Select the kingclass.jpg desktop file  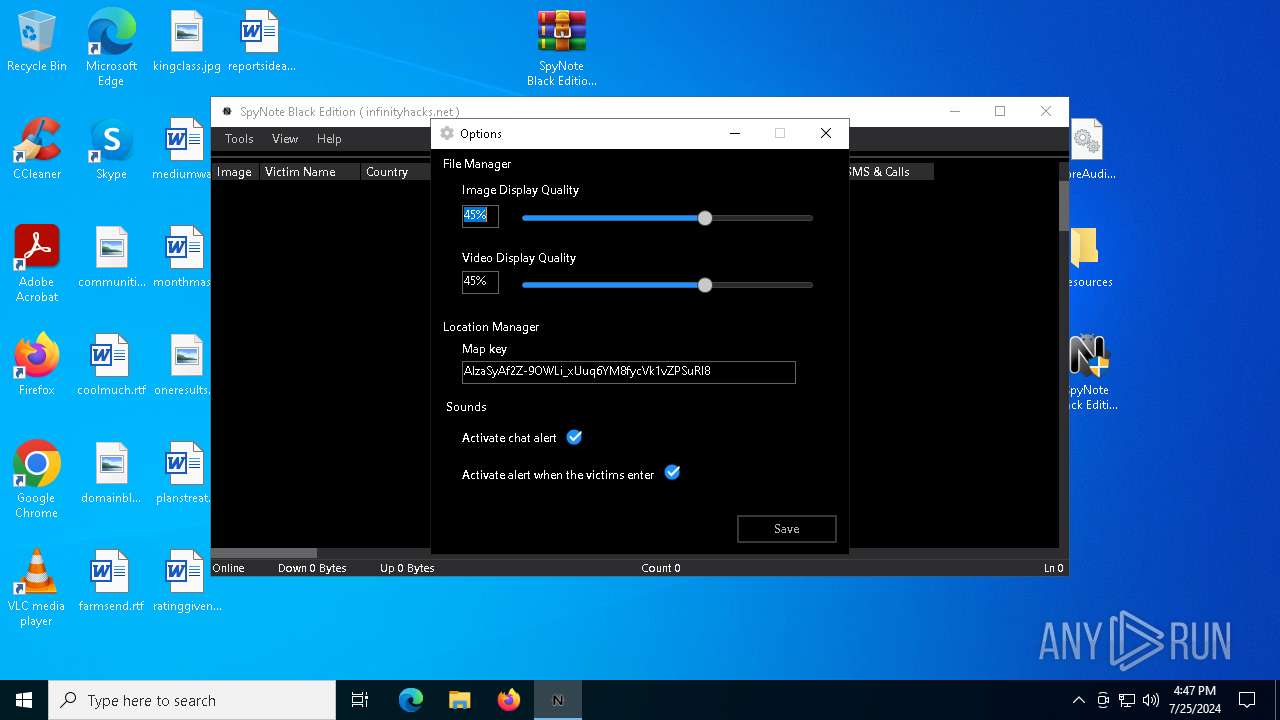(187, 42)
